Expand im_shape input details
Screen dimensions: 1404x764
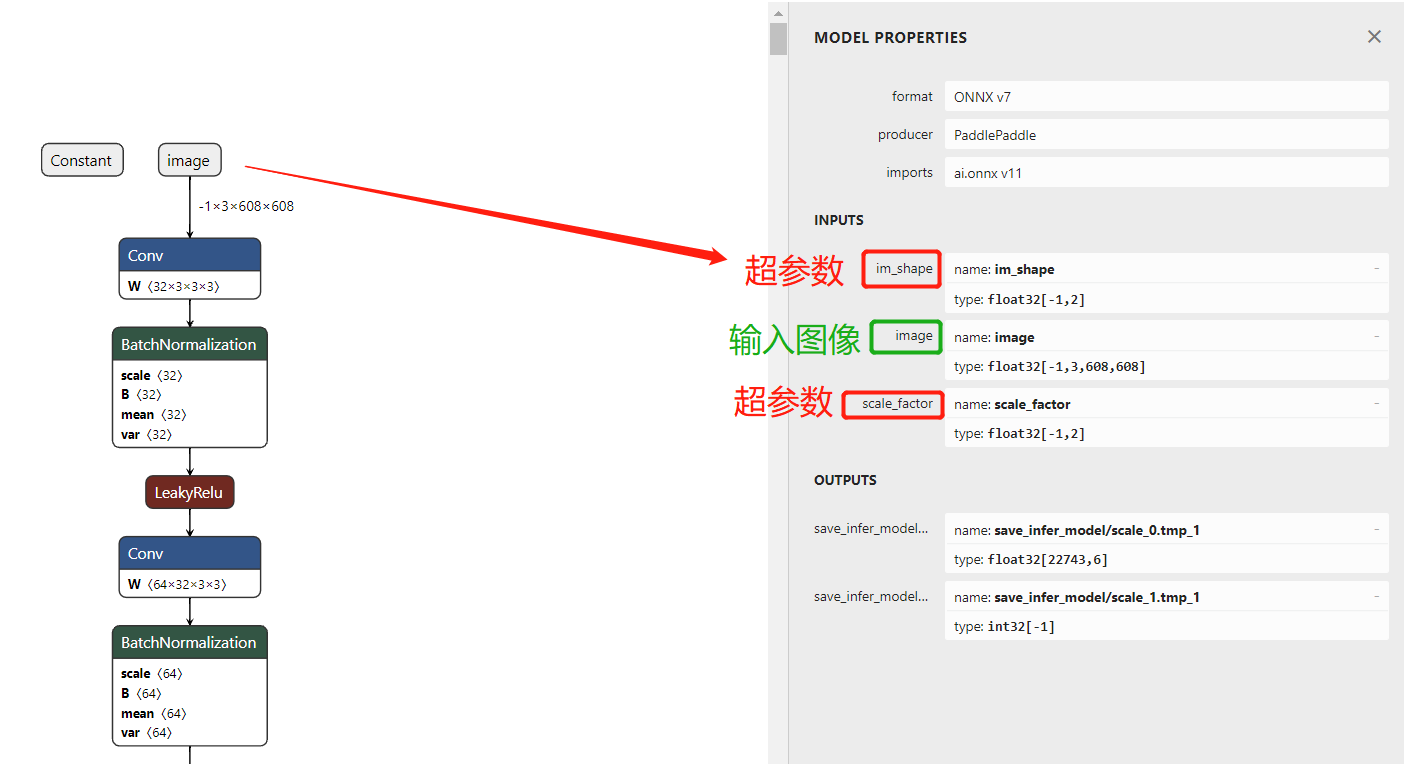click(x=1377, y=268)
